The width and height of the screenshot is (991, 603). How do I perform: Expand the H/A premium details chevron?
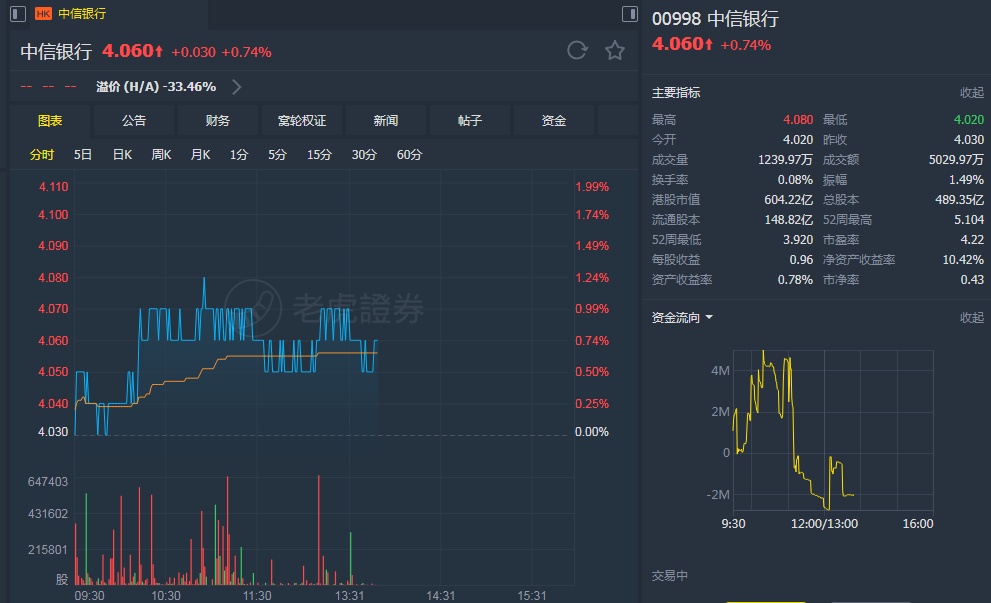(236, 87)
